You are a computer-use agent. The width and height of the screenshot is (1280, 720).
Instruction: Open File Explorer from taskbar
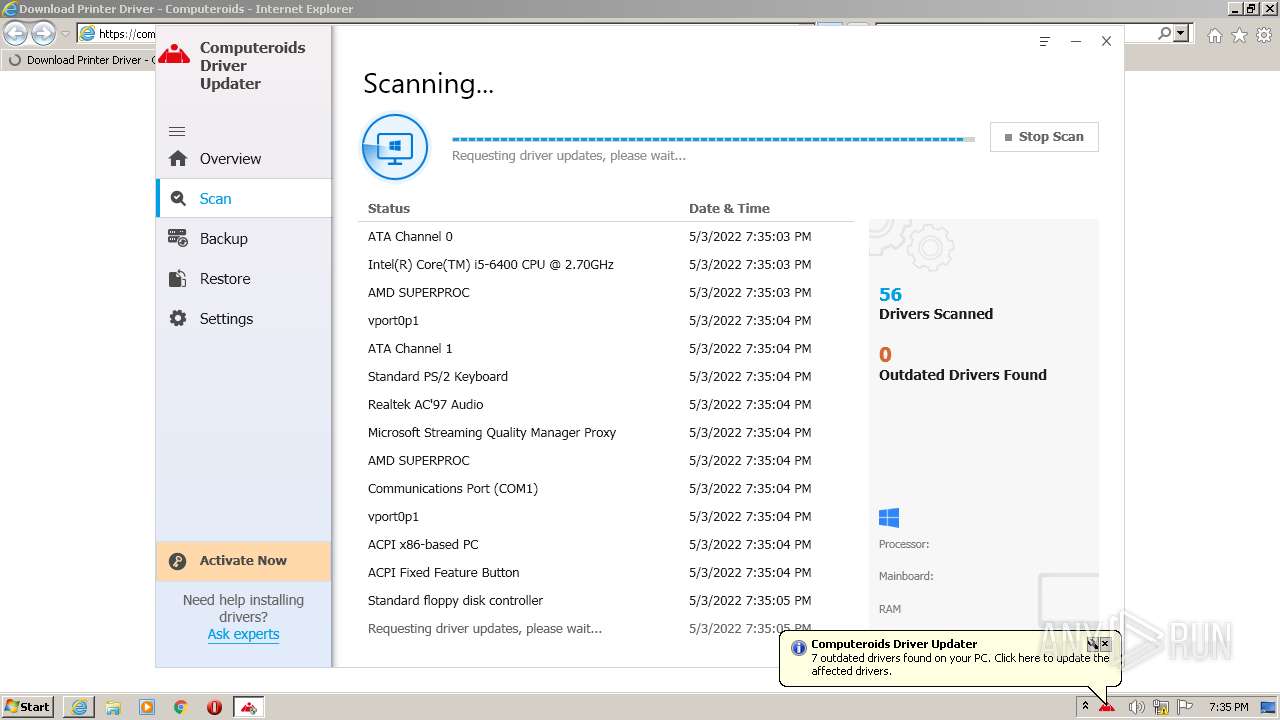pyautogui.click(x=113, y=707)
